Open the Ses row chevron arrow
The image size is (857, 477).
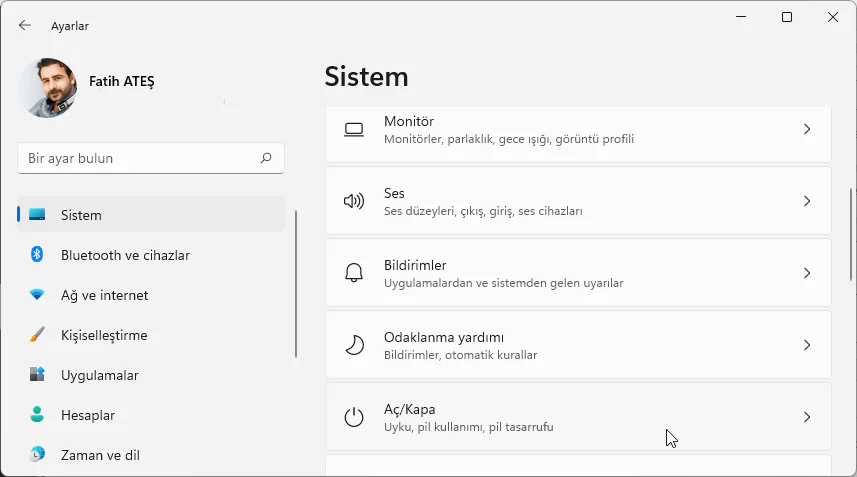807,201
